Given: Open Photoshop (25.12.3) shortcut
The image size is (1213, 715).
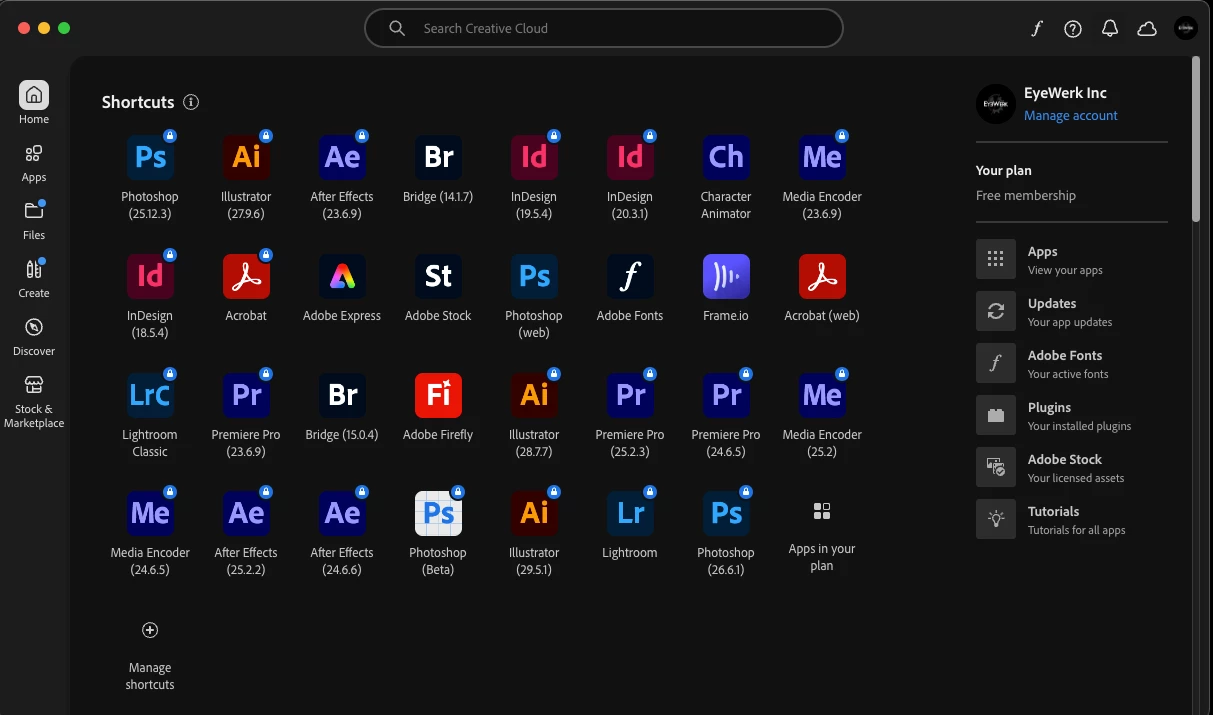Looking at the screenshot, I should pyautogui.click(x=150, y=157).
